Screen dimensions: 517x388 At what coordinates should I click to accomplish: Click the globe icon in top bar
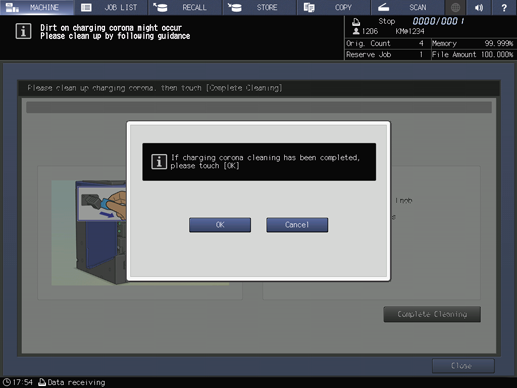coord(455,7)
